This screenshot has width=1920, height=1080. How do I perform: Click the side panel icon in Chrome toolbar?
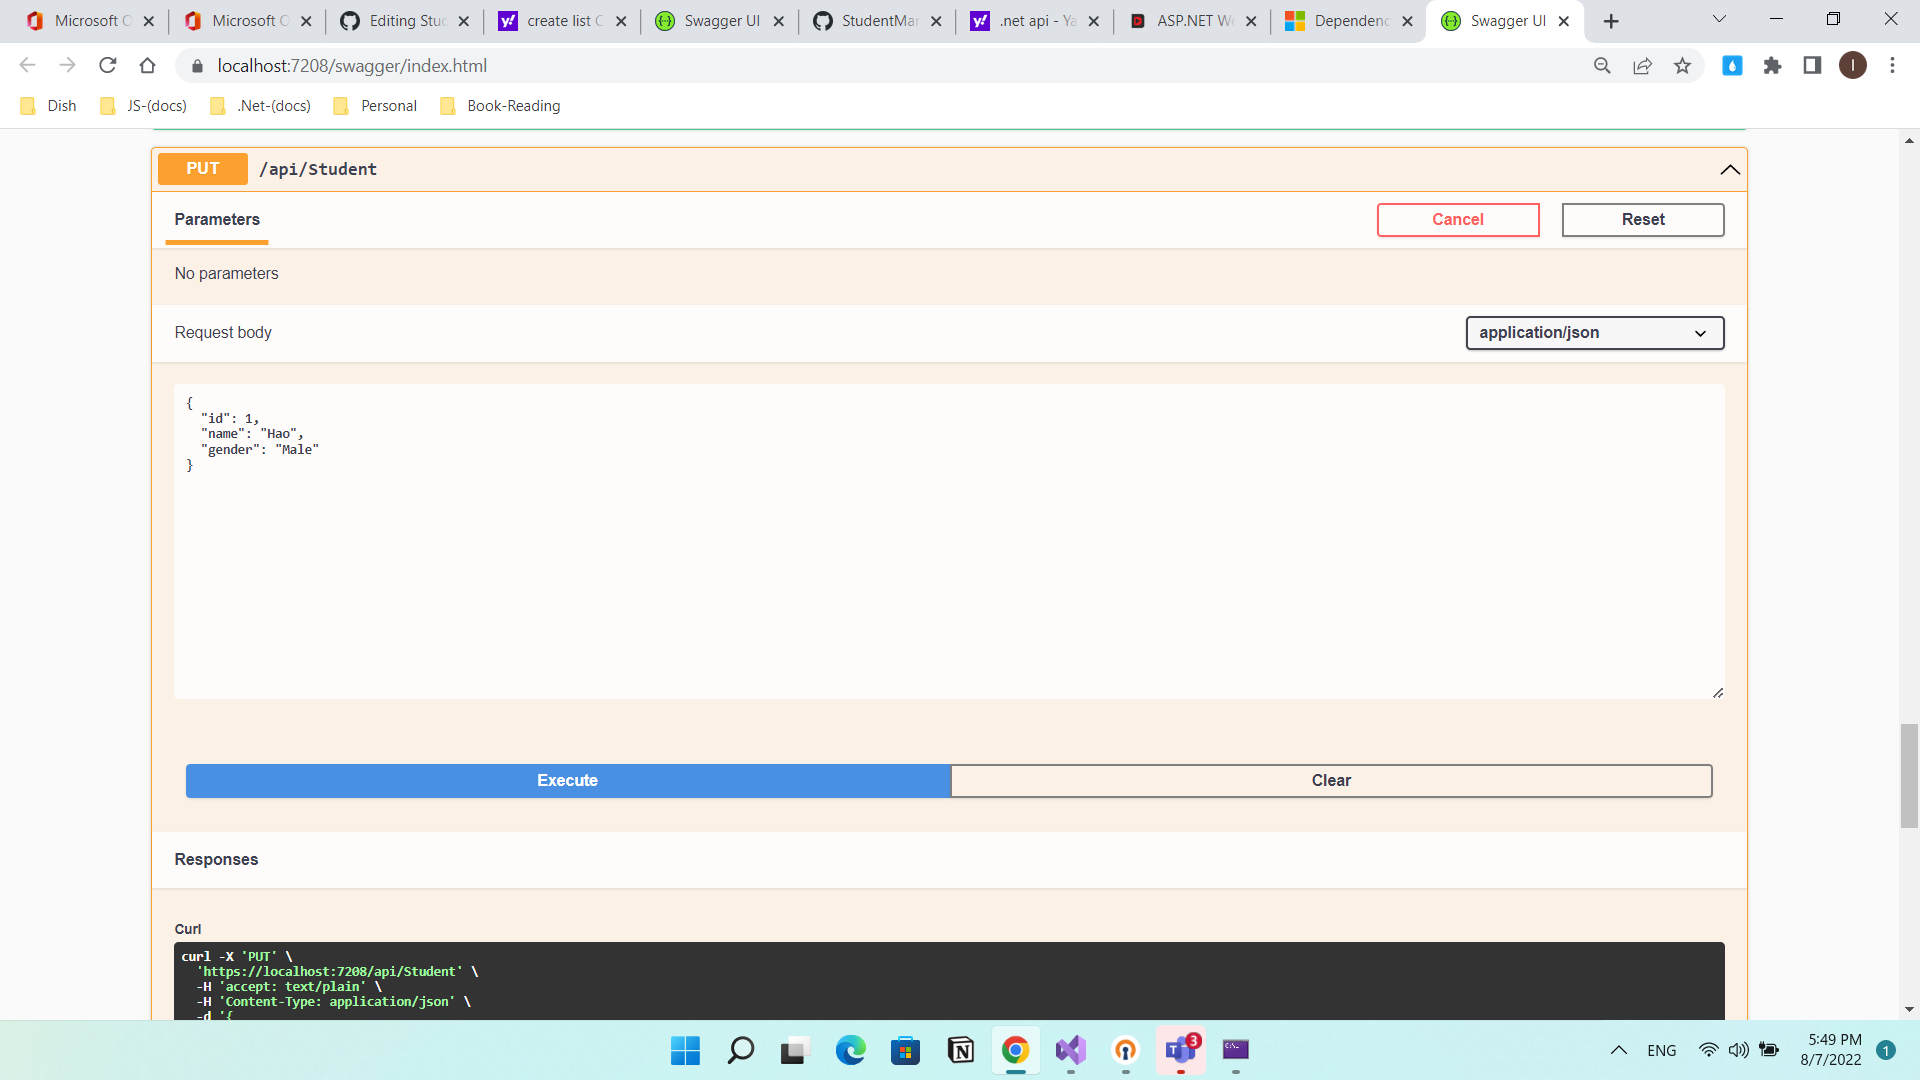tap(1812, 65)
